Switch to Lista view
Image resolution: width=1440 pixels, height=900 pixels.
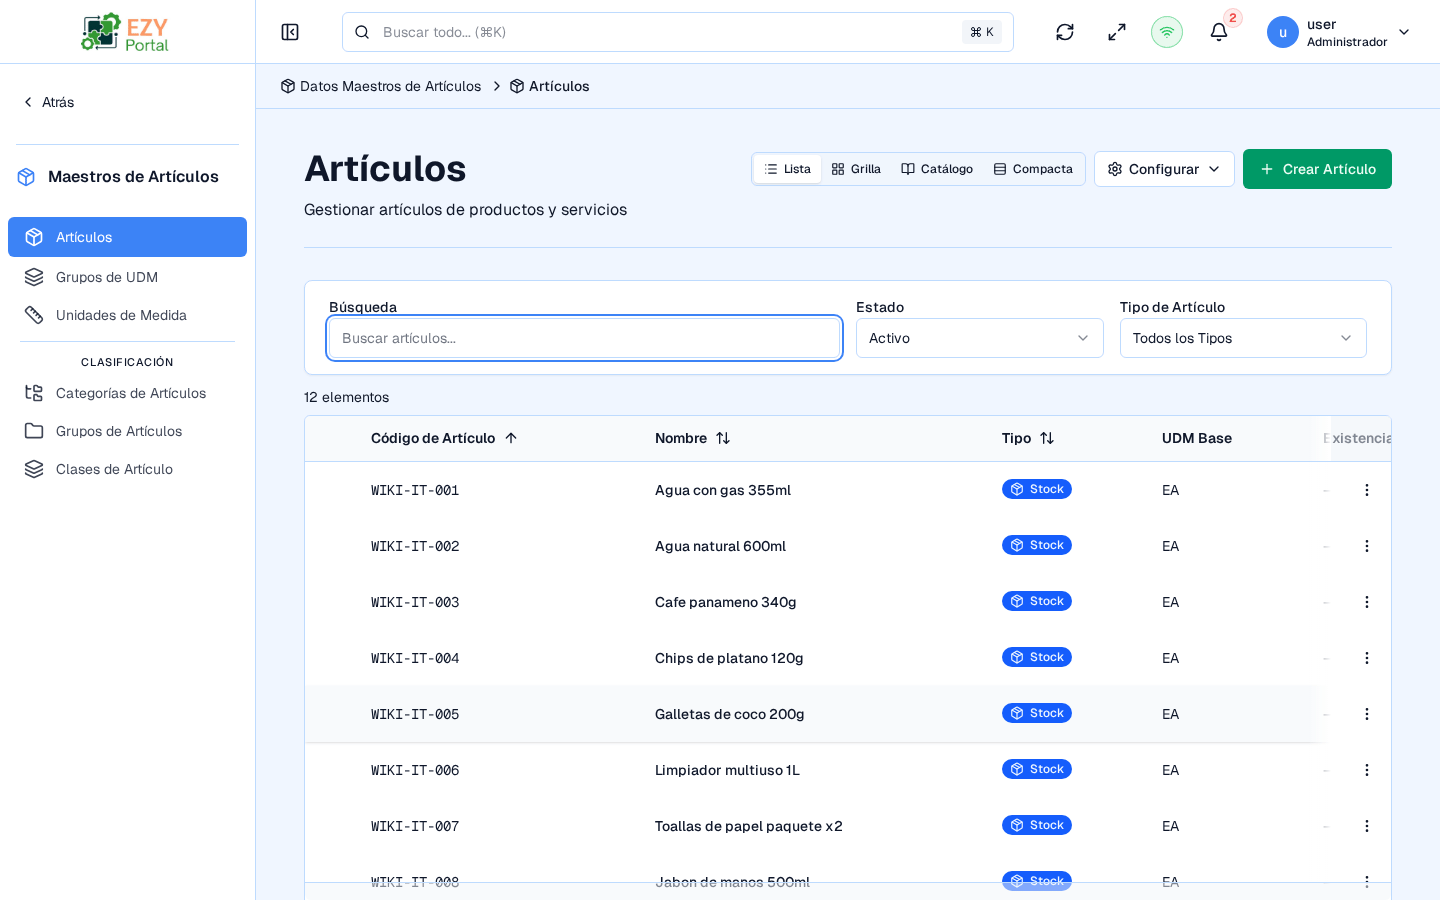787,169
